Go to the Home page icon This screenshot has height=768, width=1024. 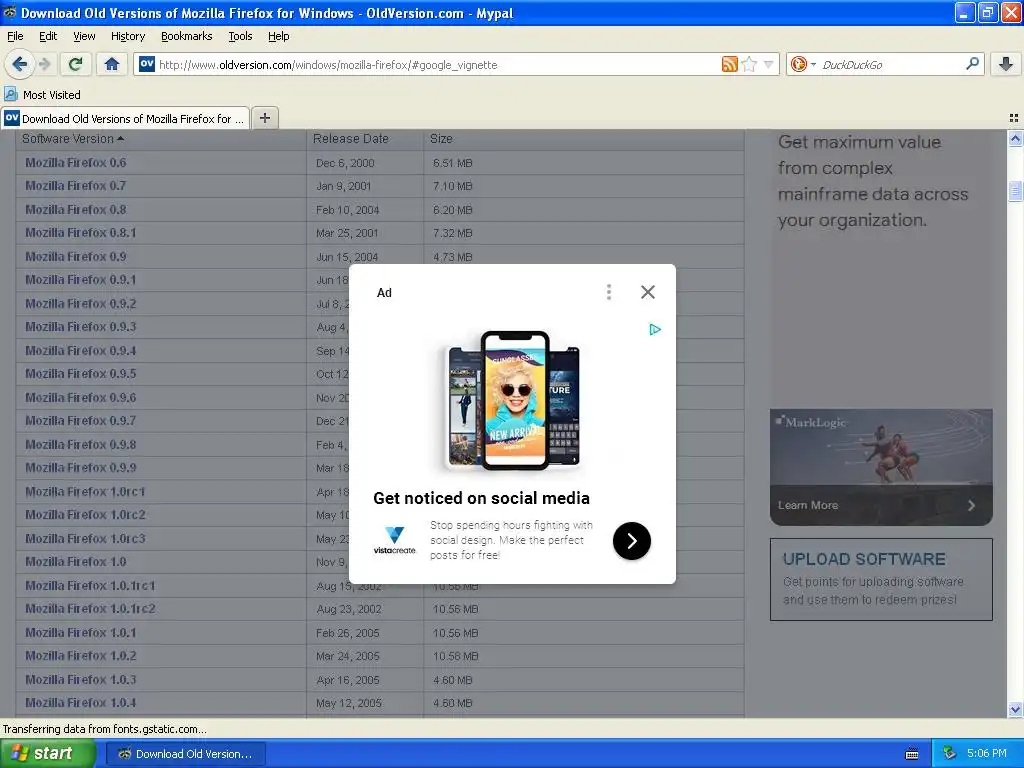coord(112,64)
